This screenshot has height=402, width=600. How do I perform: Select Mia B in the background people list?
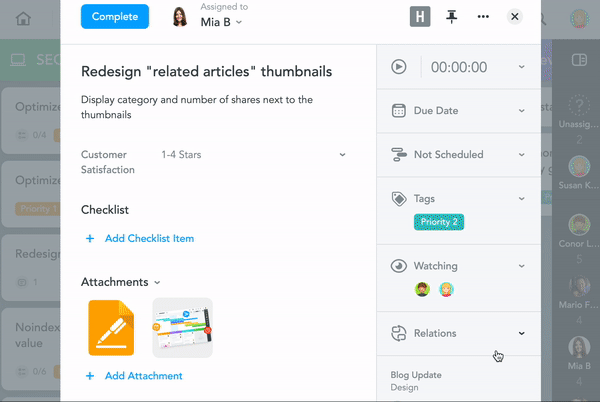pyautogui.click(x=579, y=353)
